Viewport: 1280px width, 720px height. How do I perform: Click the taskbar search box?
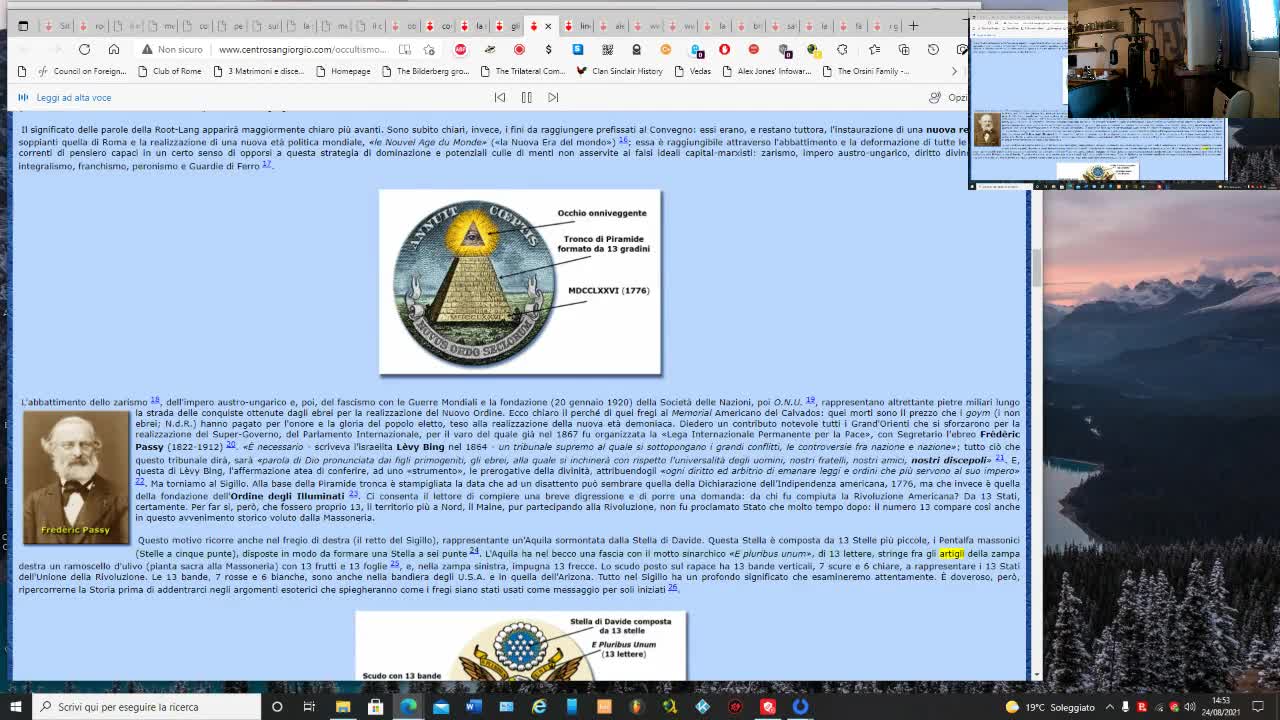(146, 707)
